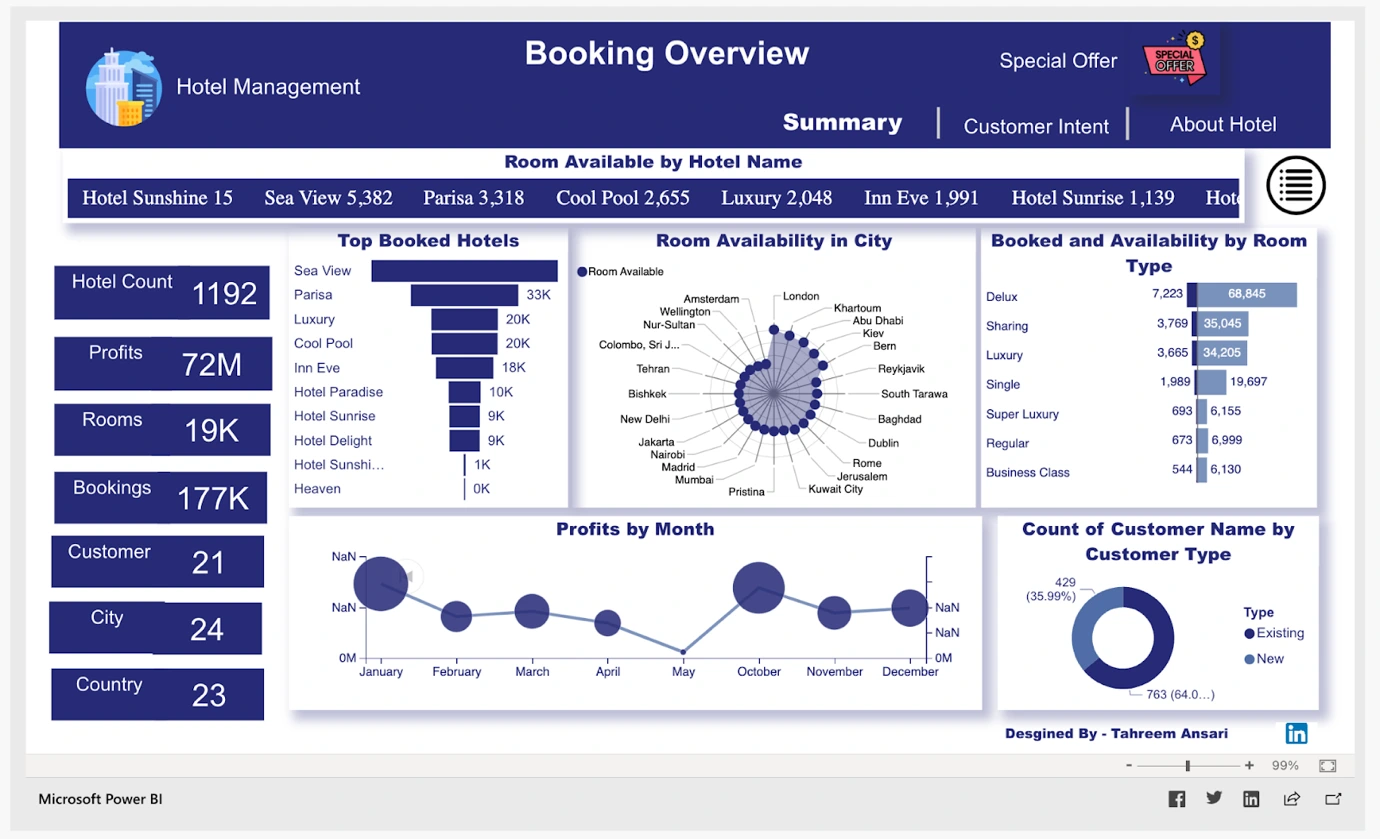Toggle the Existing legend in the donut chart
The width and height of the screenshot is (1380, 839).
point(1275,633)
